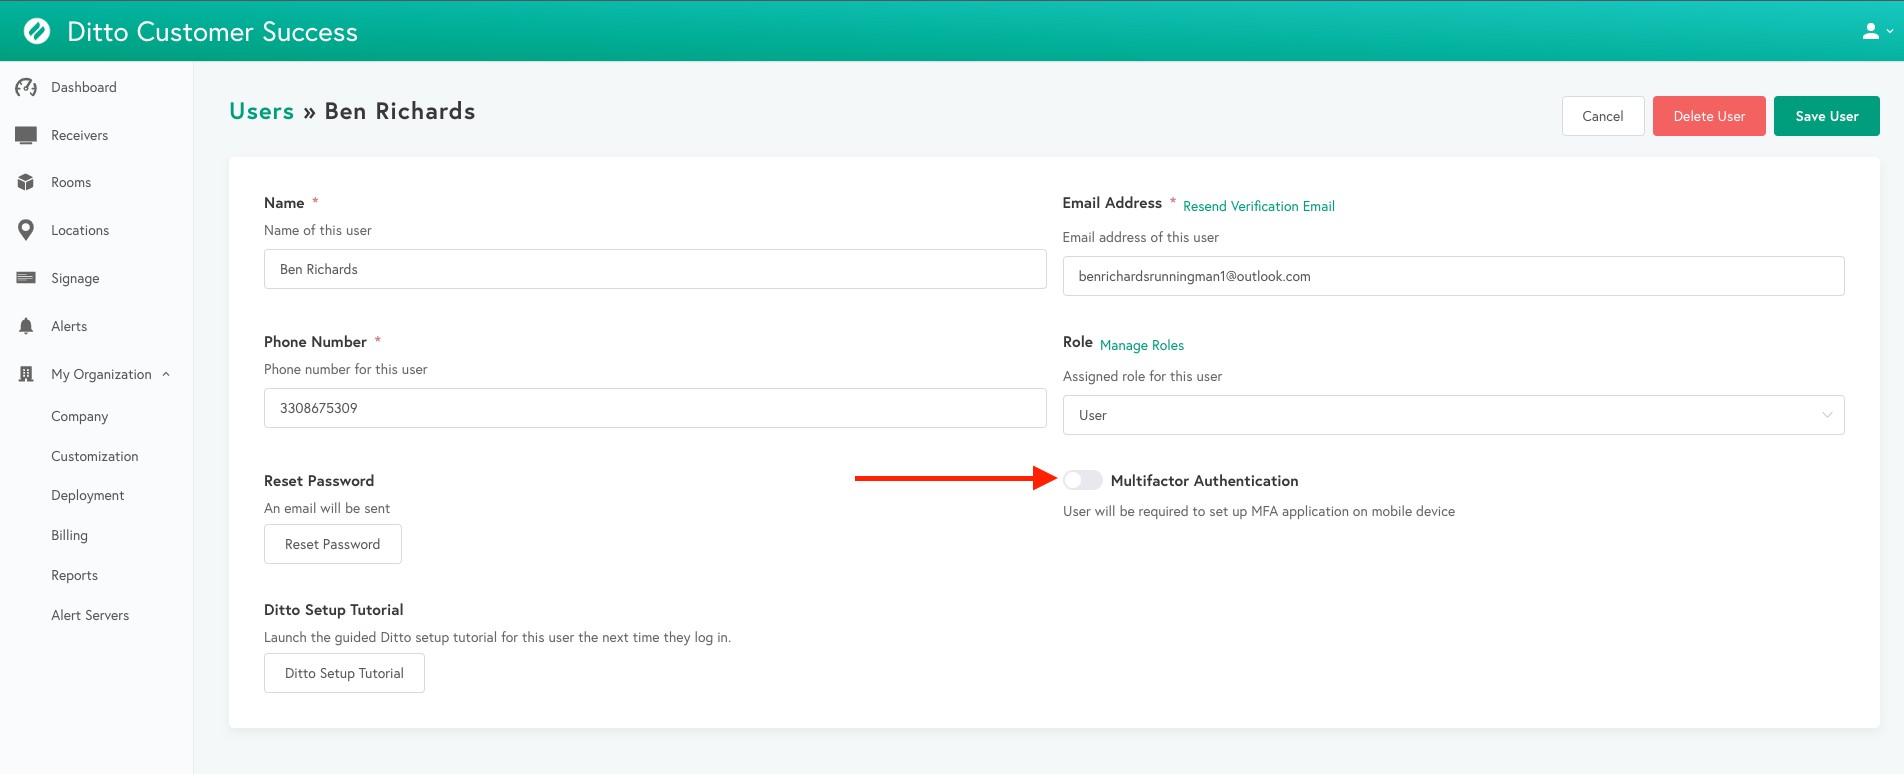The width and height of the screenshot is (1904, 774).
Task: Enable the Multifactor Authentication toggle
Action: (1082, 480)
